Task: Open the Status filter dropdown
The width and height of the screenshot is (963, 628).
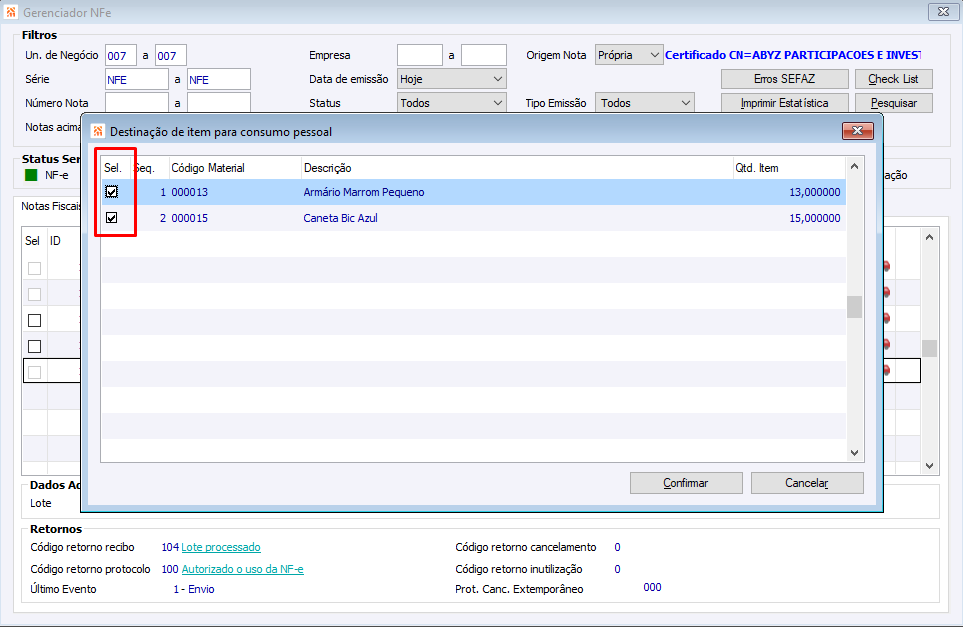Action: 451,103
